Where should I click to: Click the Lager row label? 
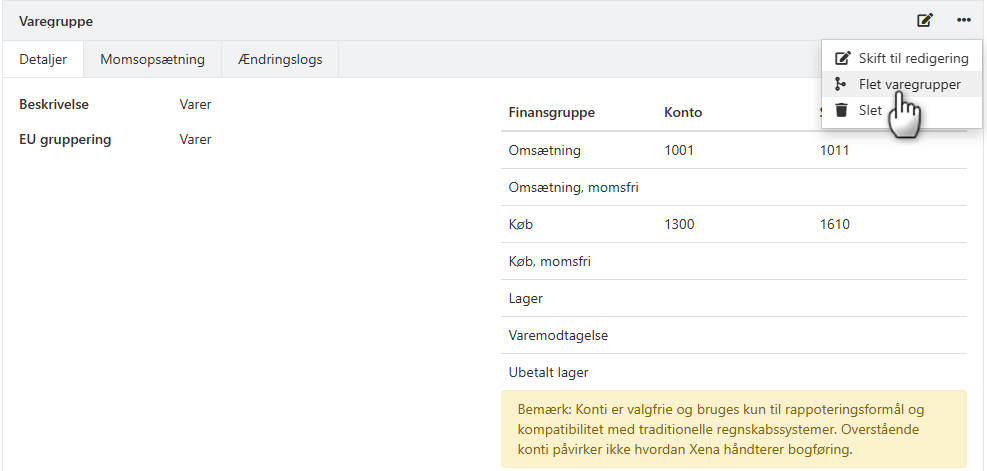point(526,298)
